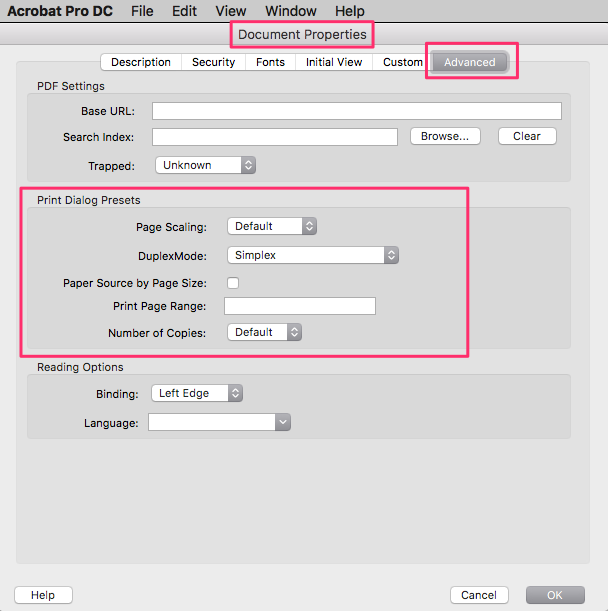Confirm with the OK button

click(x=555, y=595)
